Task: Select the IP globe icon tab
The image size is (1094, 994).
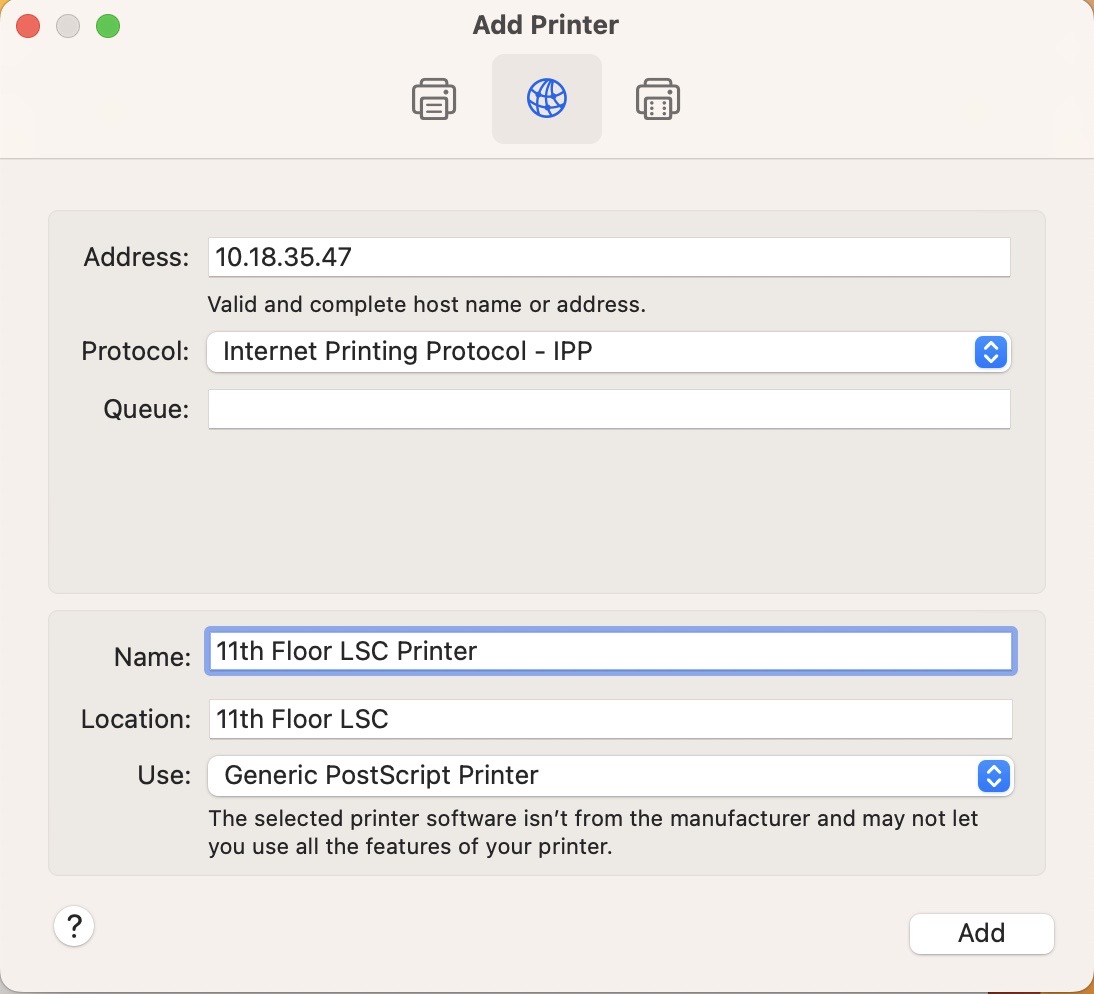Action: coord(547,99)
